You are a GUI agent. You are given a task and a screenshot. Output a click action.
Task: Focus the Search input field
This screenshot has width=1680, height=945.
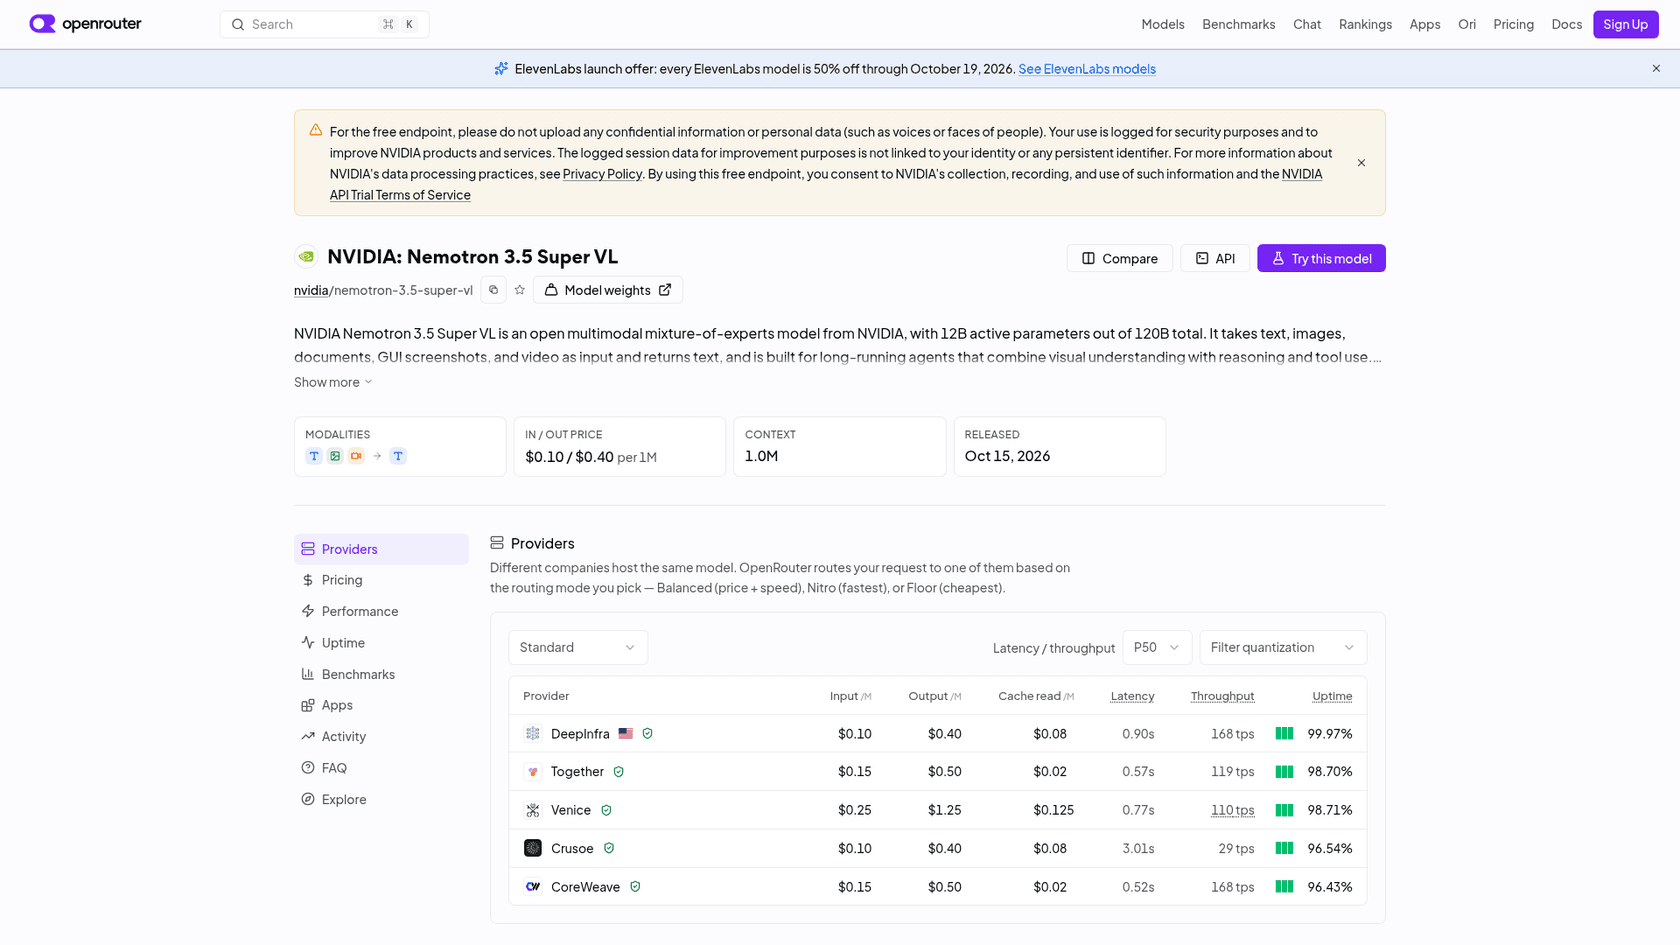click(324, 24)
